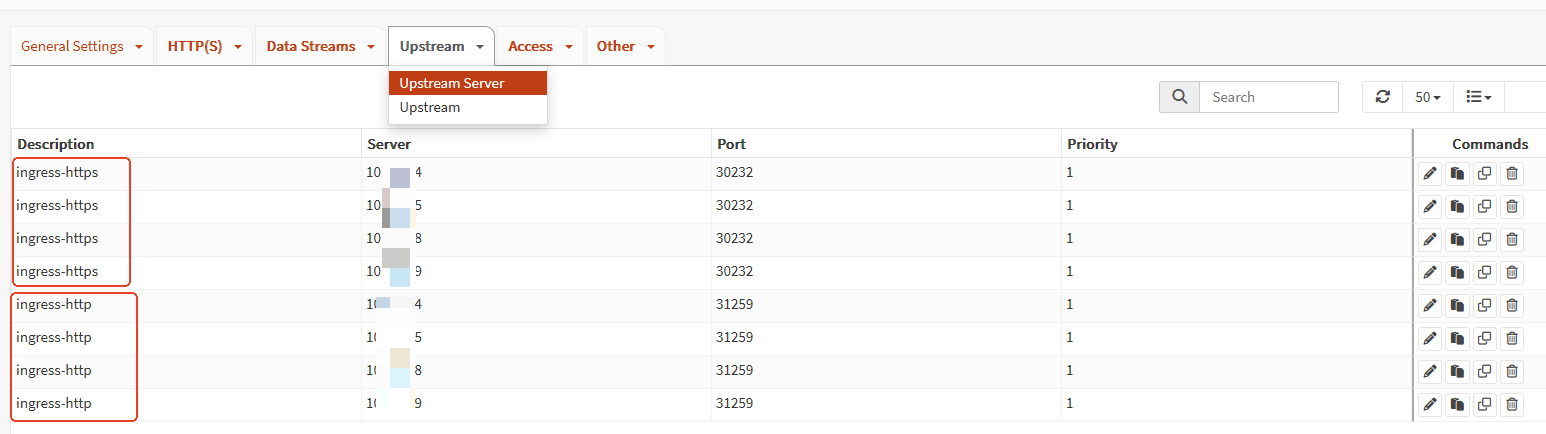Open the HTTP(S) tab dropdown
Viewport: 1546px width, 434px height.
tap(204, 47)
